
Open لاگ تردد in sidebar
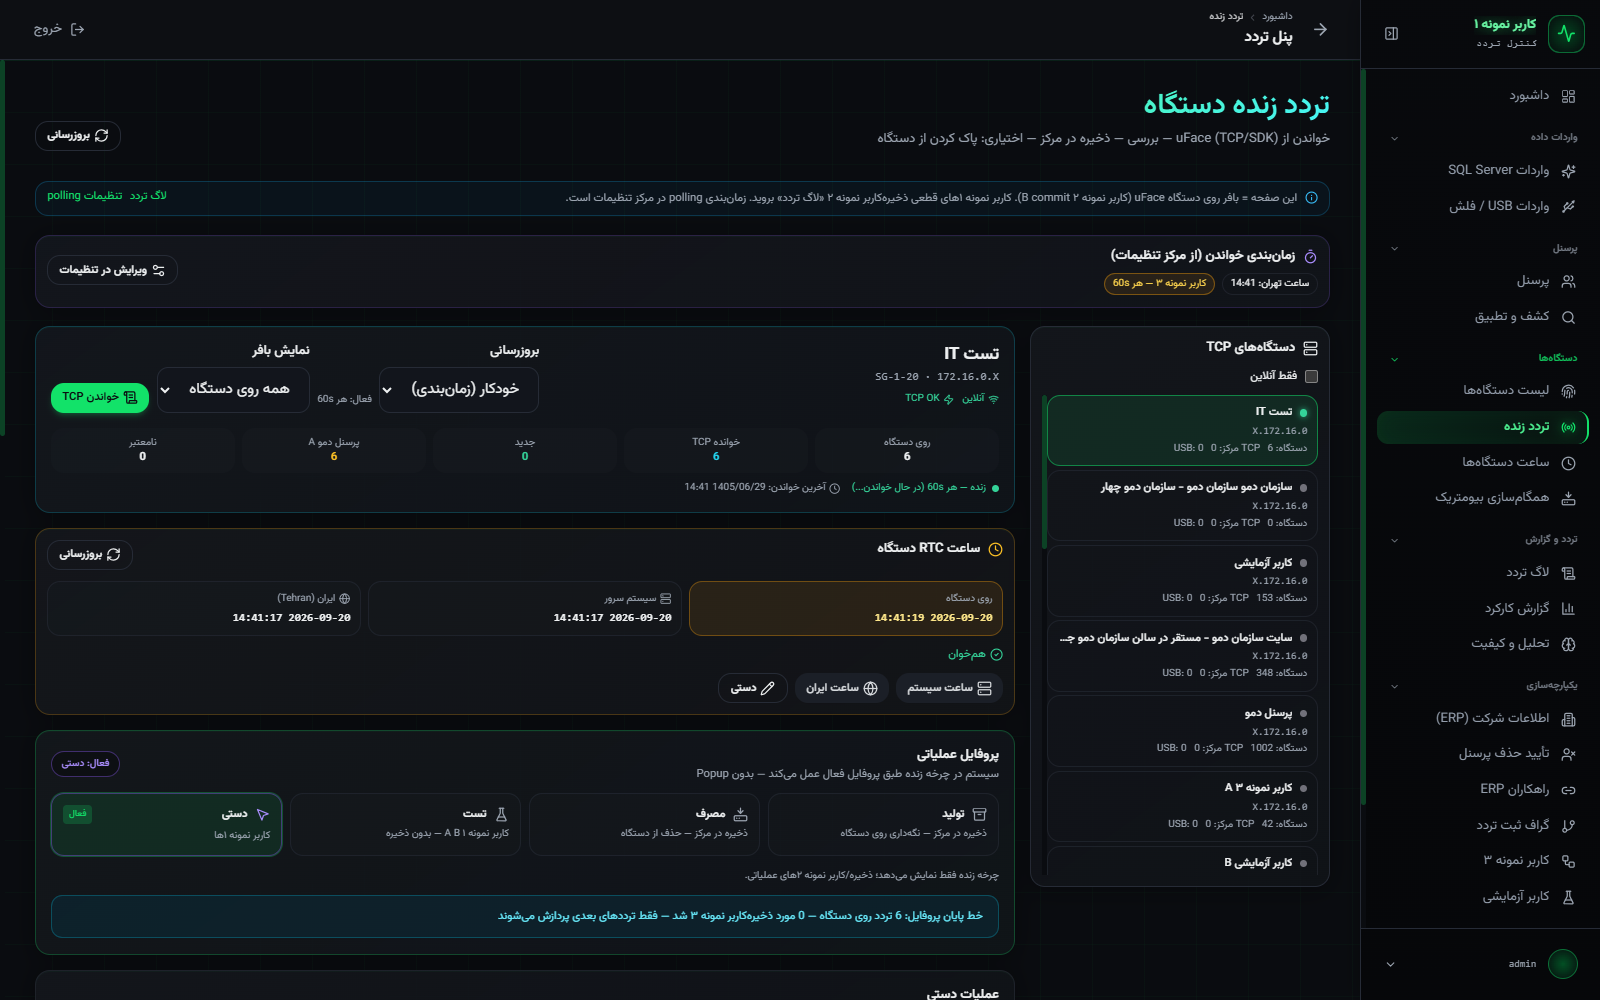point(1483,572)
